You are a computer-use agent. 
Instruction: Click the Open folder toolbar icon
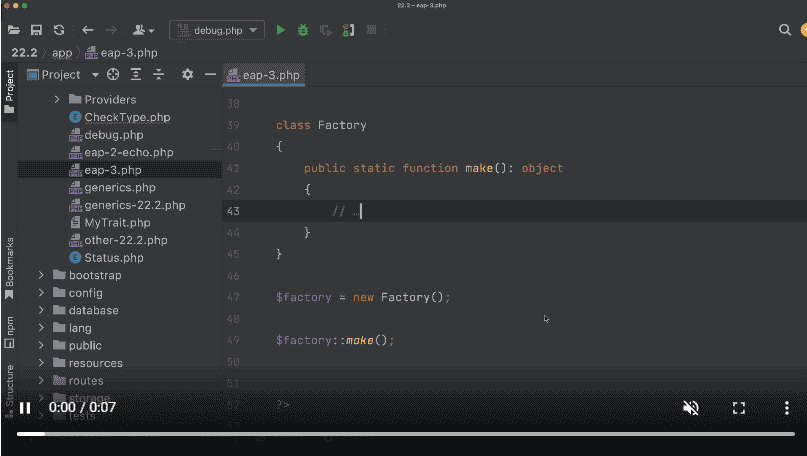(14, 30)
